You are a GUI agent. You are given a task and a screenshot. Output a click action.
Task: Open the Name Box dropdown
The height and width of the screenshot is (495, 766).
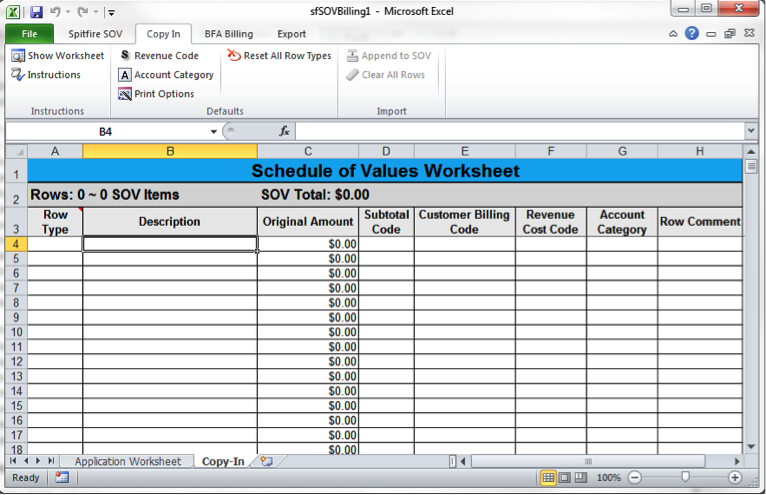click(213, 131)
